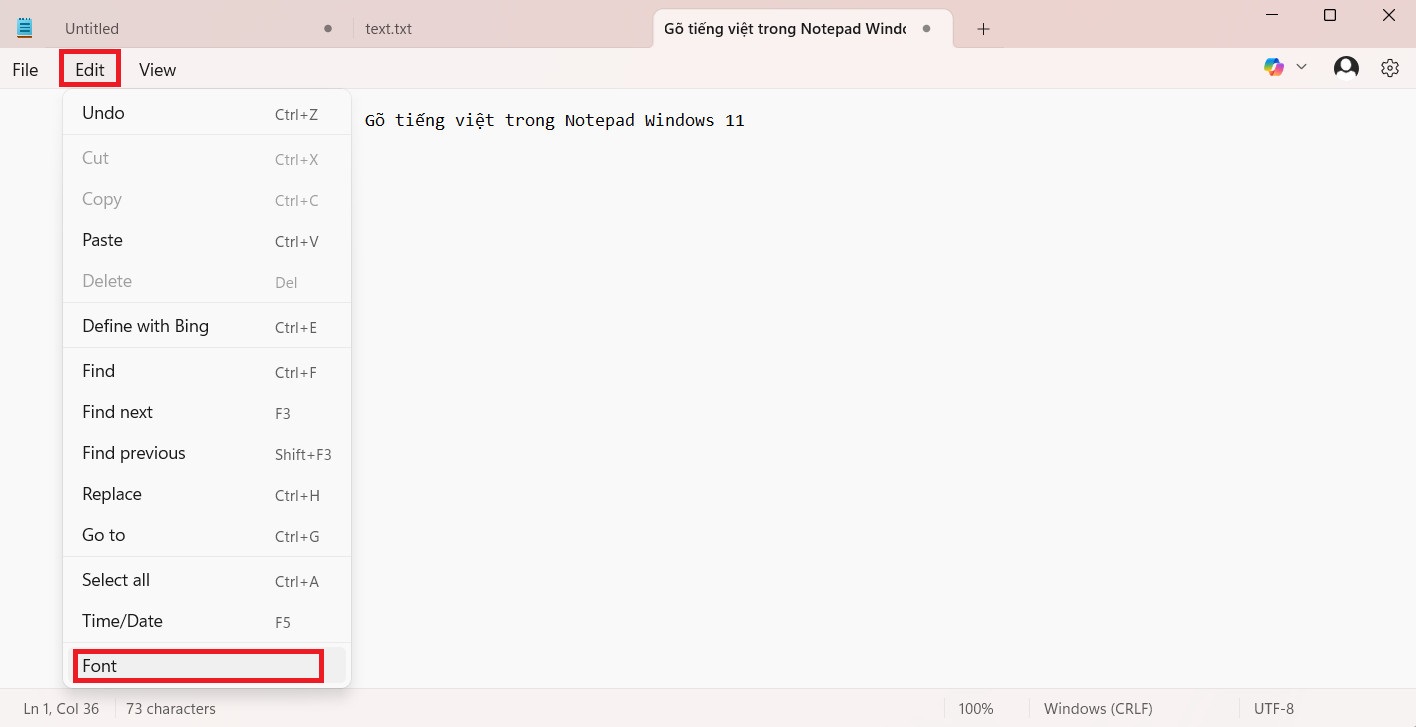
Task: Switch to the text.txt tab
Action: [x=500, y=29]
